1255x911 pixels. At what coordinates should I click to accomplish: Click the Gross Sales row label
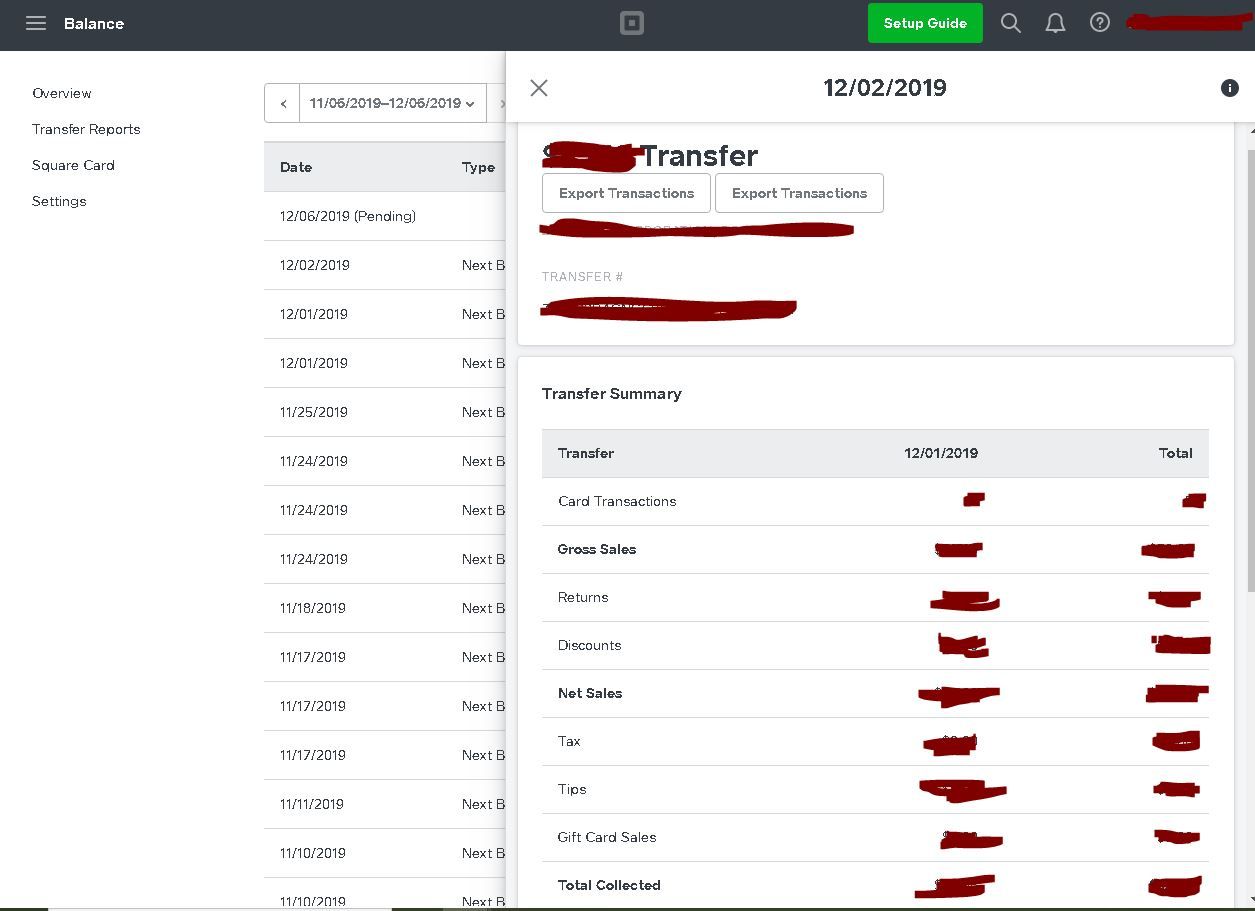coord(597,549)
